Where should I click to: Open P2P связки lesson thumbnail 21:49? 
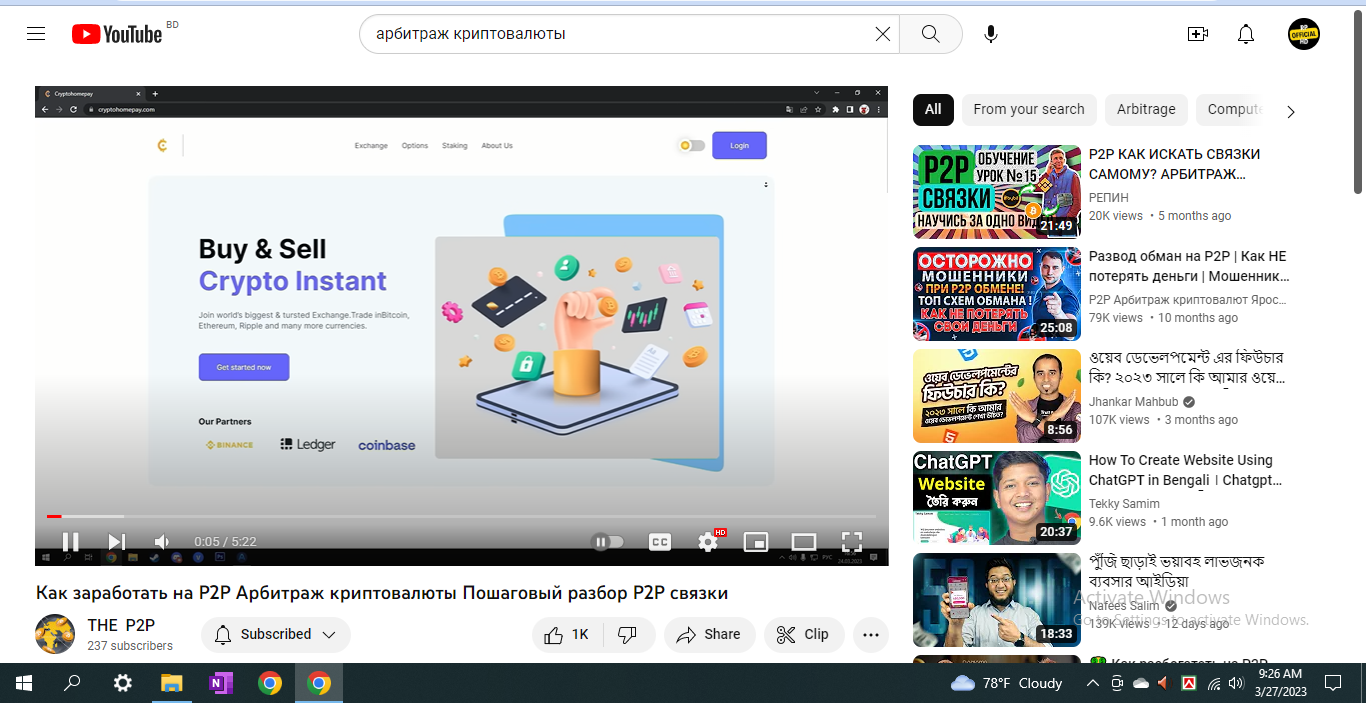997,192
